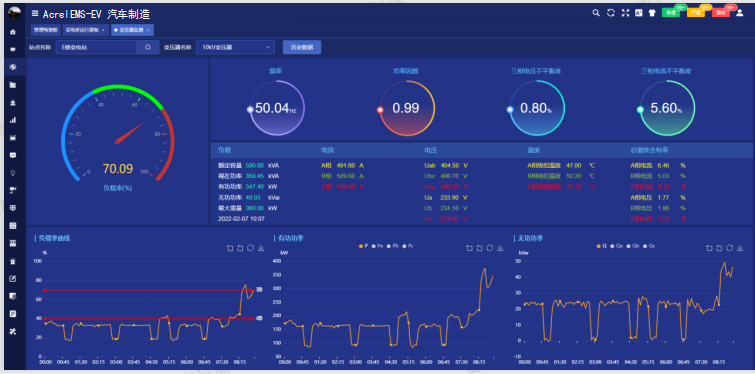Click the search magnifier in top header
This screenshot has height=374, width=755.
(x=596, y=13)
